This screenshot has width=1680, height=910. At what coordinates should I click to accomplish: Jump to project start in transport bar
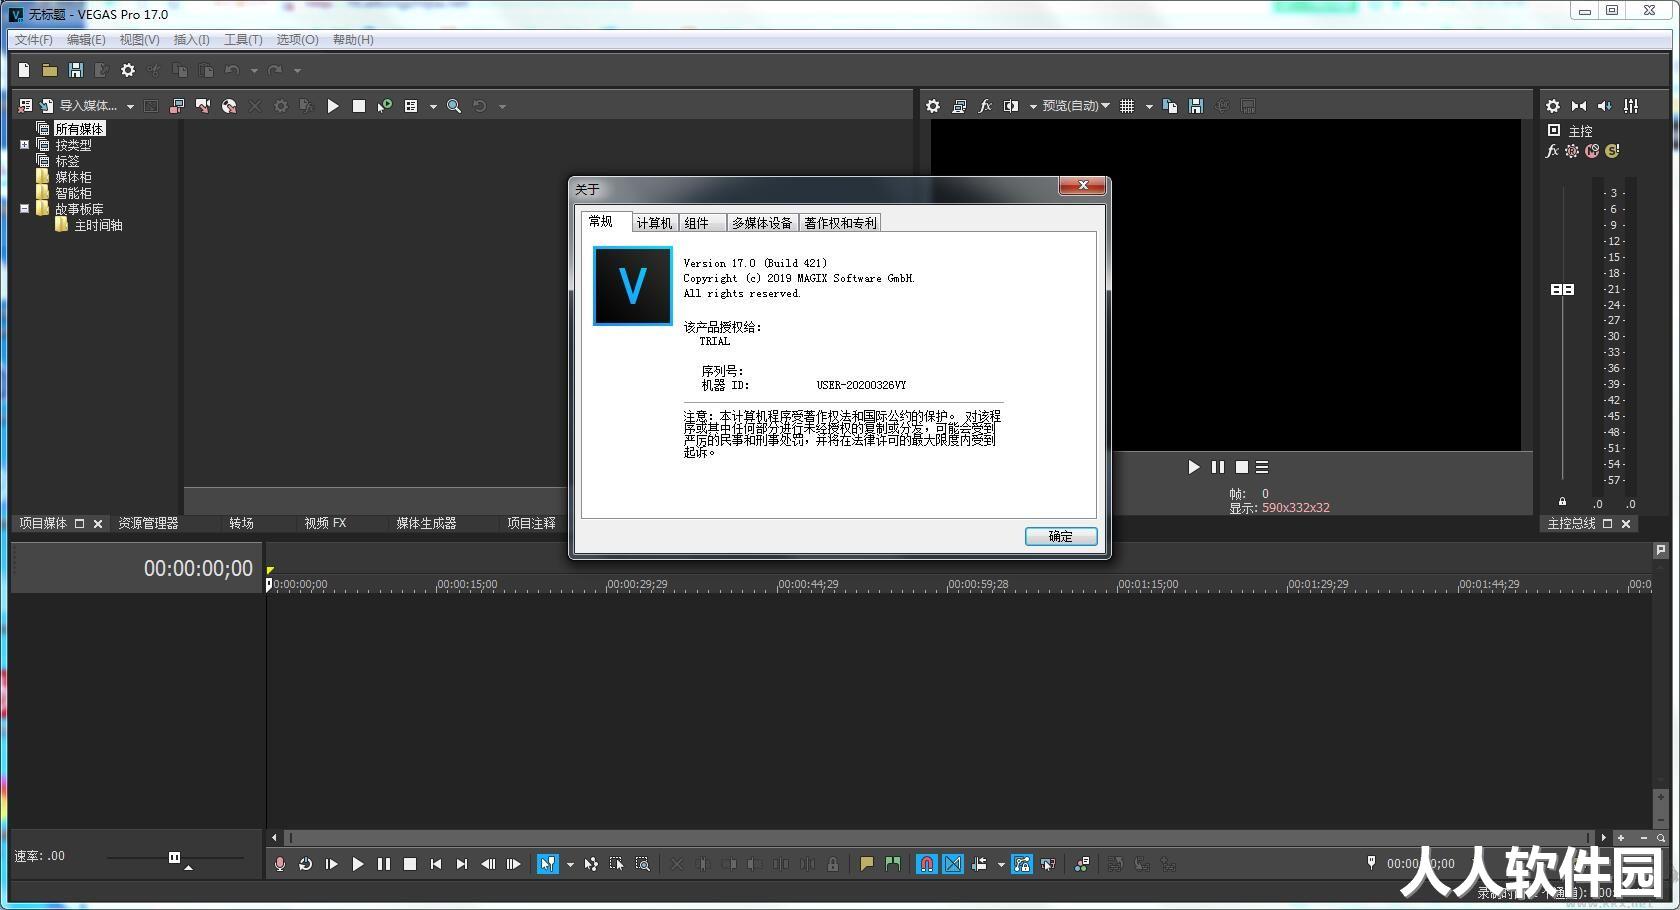(436, 864)
